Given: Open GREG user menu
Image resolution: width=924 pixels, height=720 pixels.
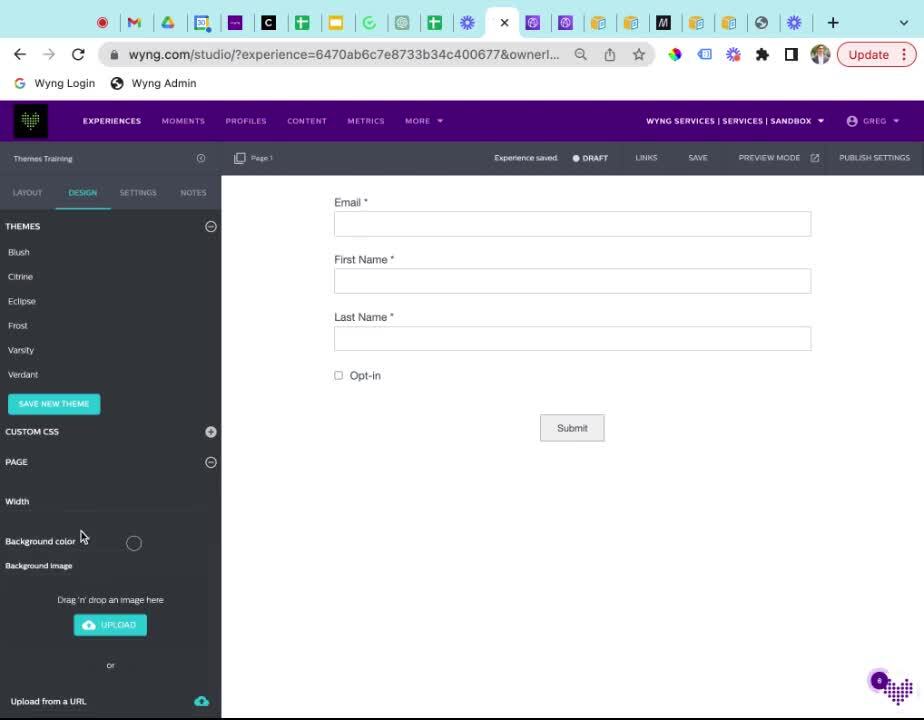Looking at the screenshot, I should [873, 121].
